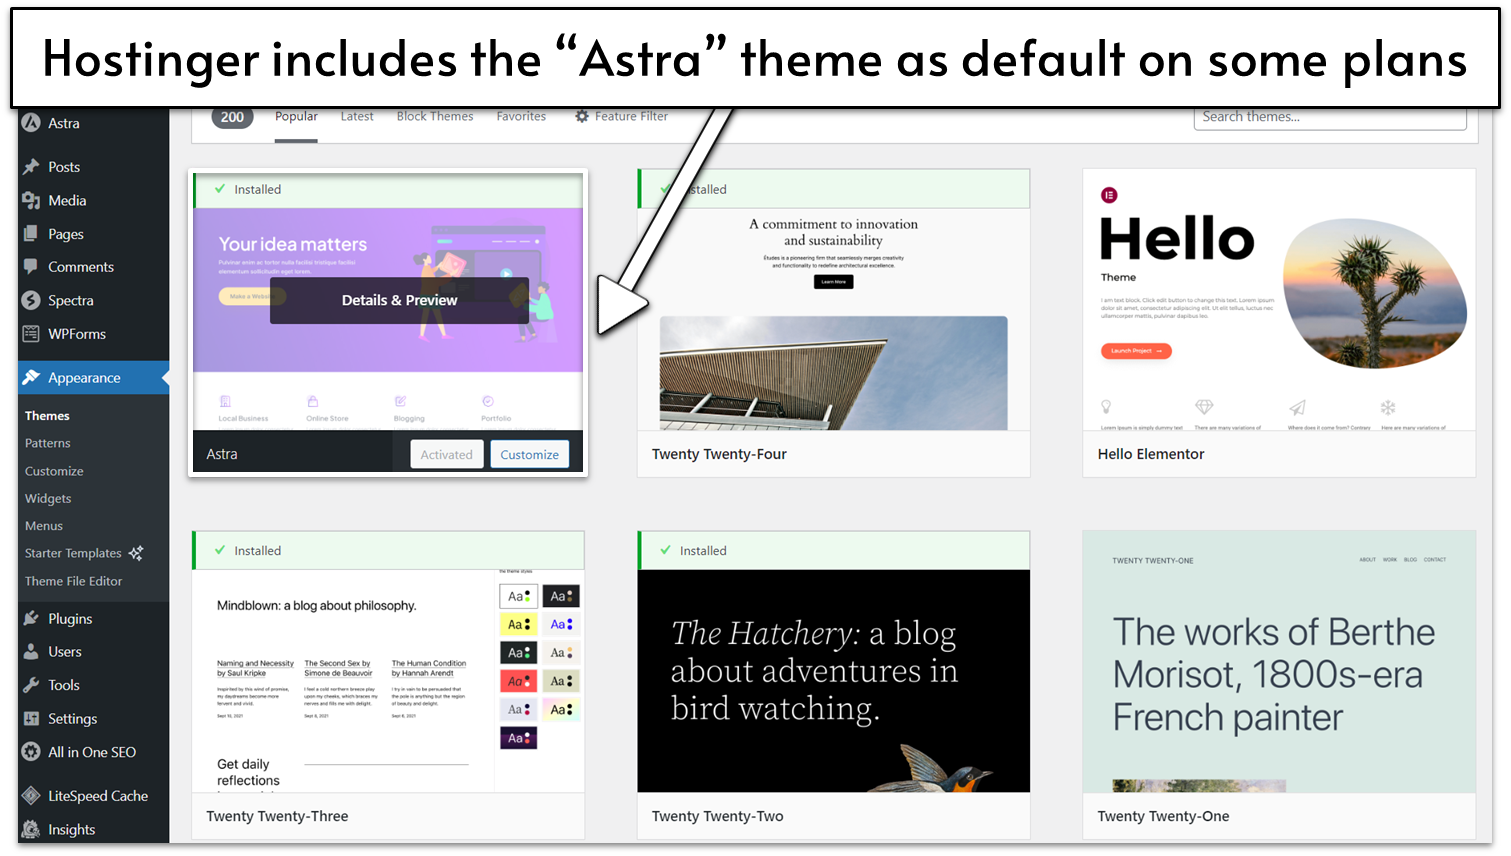The image size is (1511, 856).
Task: Click the Activated button on Astra
Action: (x=446, y=454)
